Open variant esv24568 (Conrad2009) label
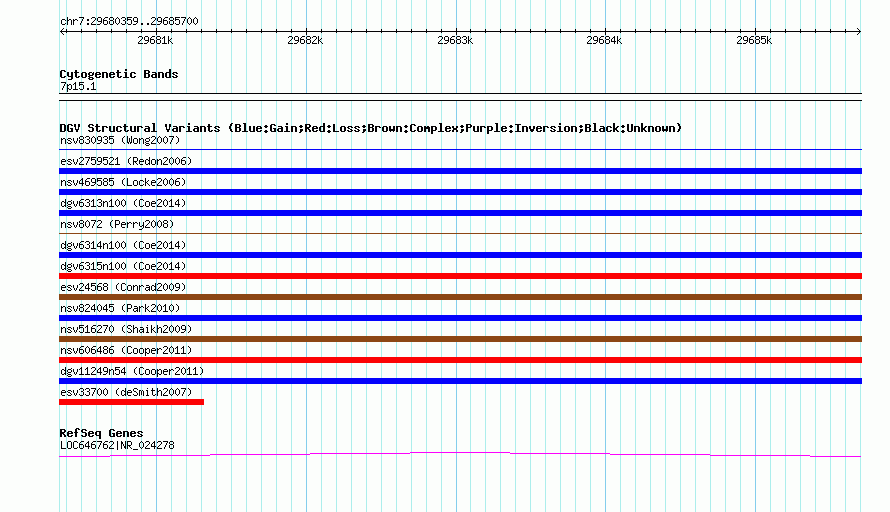 coord(123,287)
